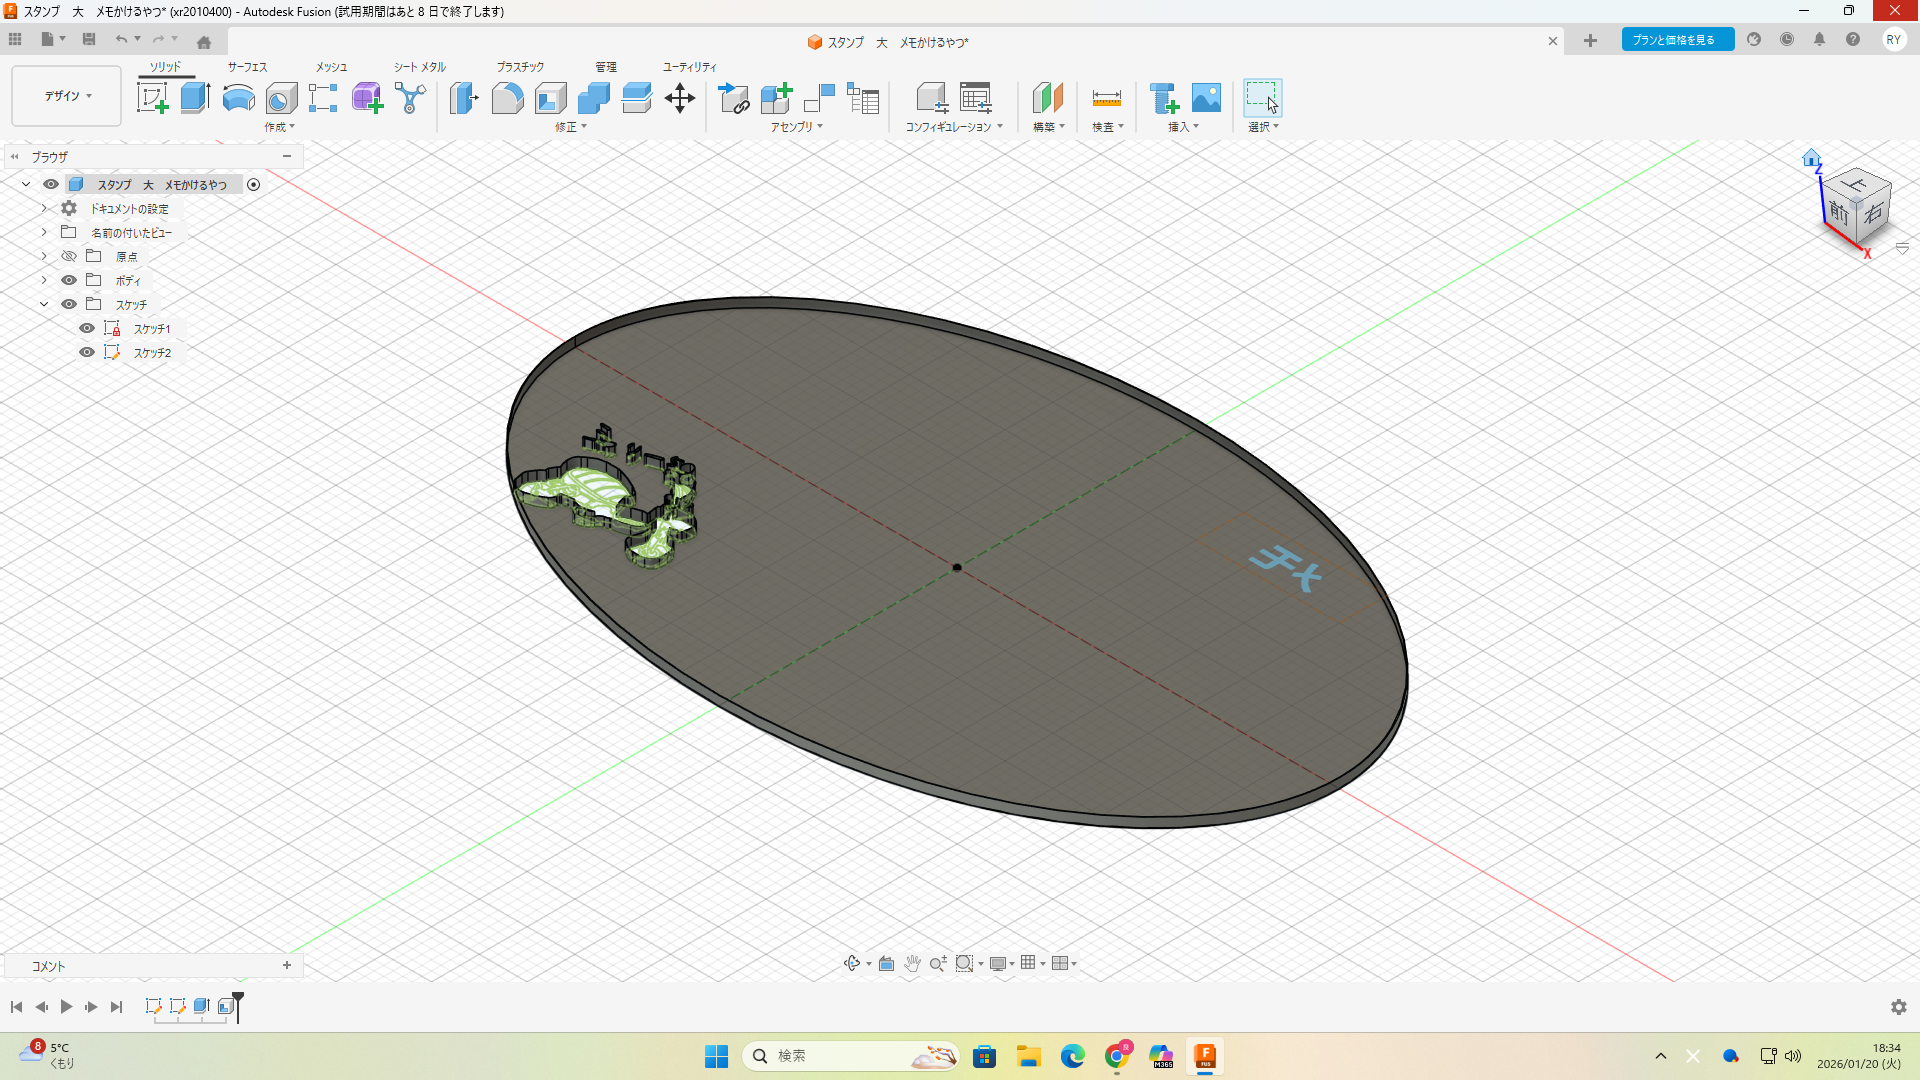
Task: Click the Combine bodies tool
Action: [593, 98]
